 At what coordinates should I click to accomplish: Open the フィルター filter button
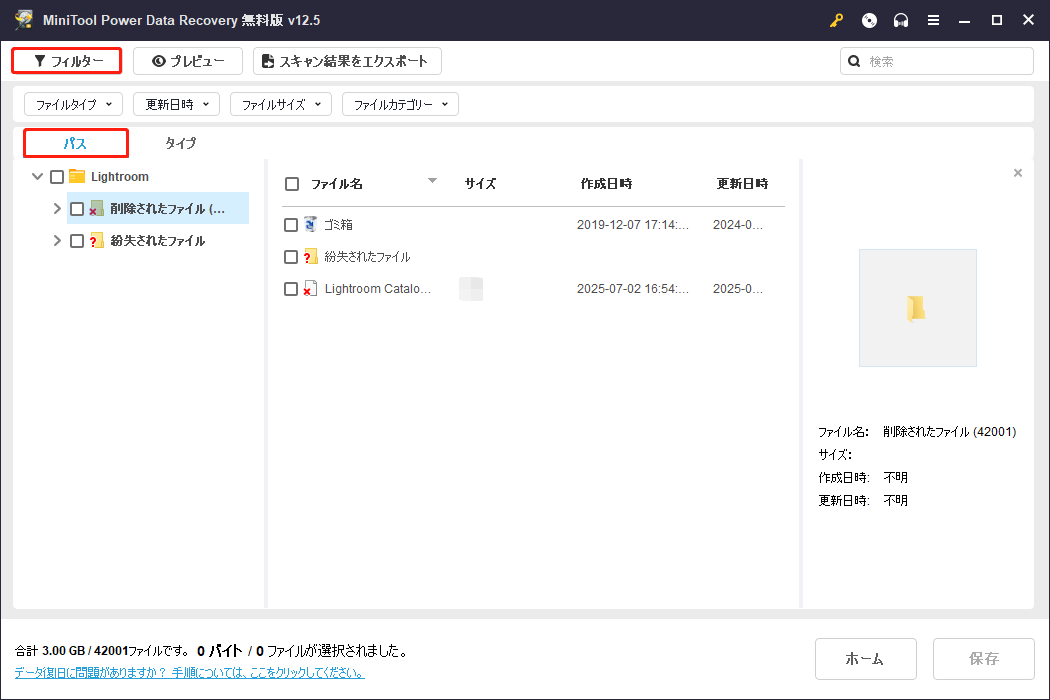(x=67, y=61)
